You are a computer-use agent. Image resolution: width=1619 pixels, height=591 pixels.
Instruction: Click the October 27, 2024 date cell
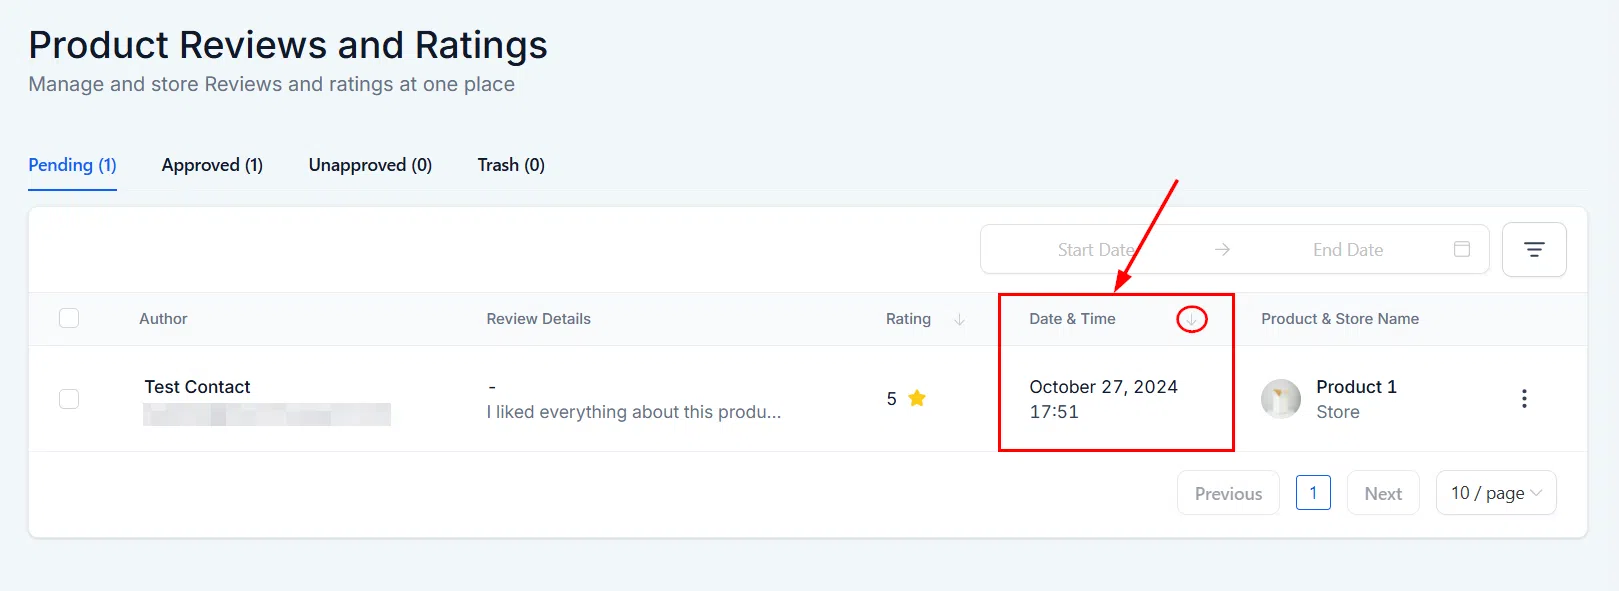pos(1104,387)
